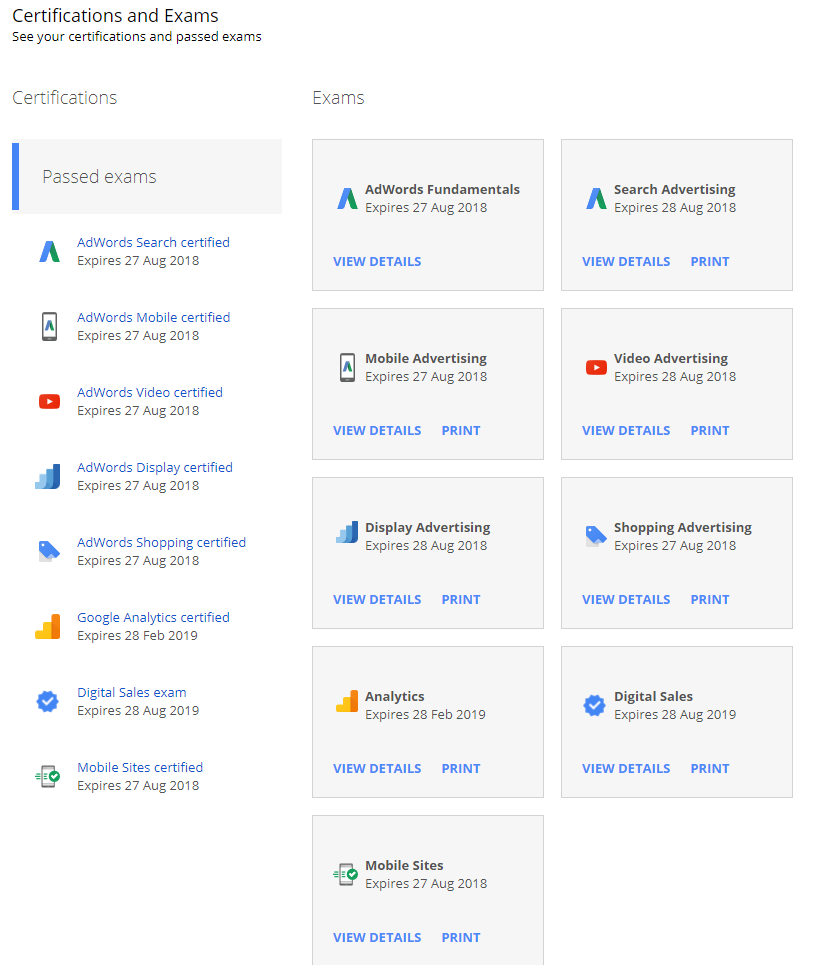Click the AdWords Shopping certified tag icon
The width and height of the screenshot is (824, 965).
click(x=49, y=551)
